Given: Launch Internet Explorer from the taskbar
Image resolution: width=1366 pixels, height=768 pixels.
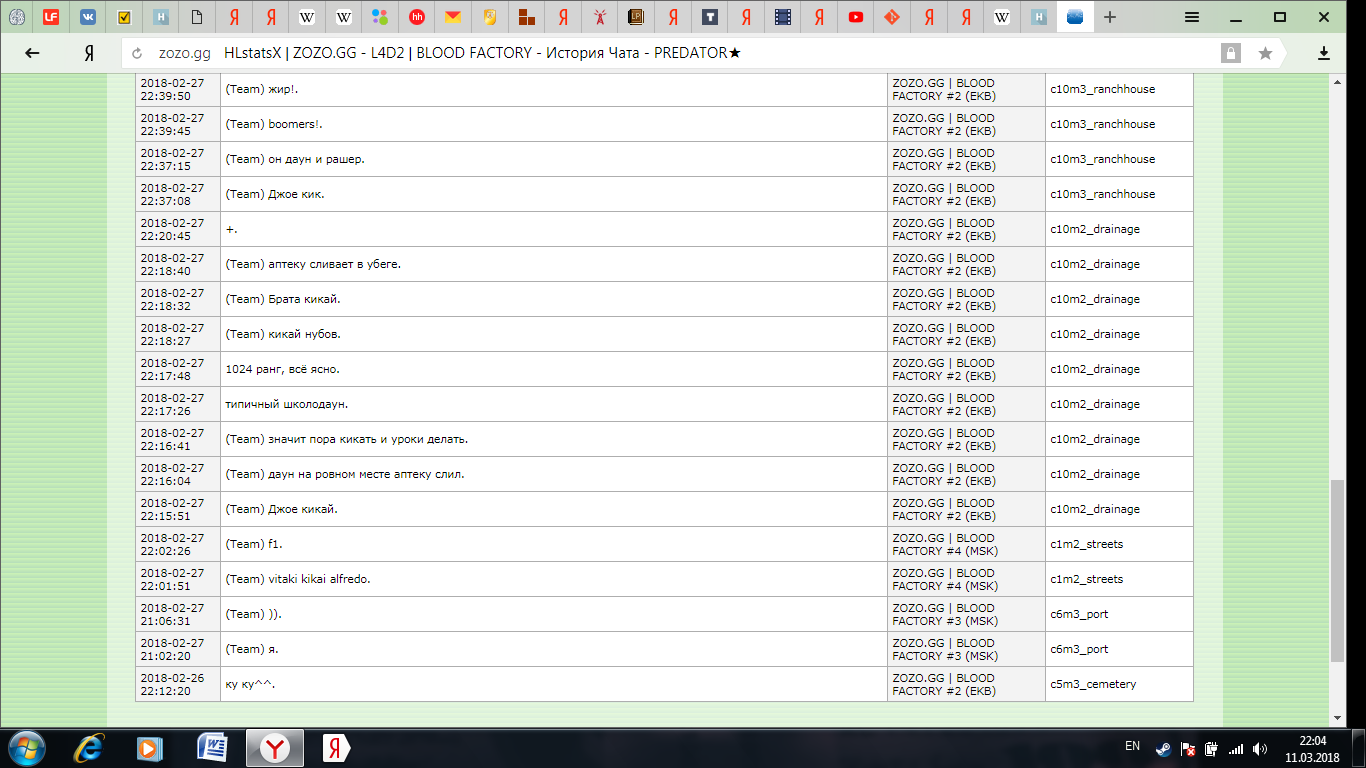Looking at the screenshot, I should 91,747.
